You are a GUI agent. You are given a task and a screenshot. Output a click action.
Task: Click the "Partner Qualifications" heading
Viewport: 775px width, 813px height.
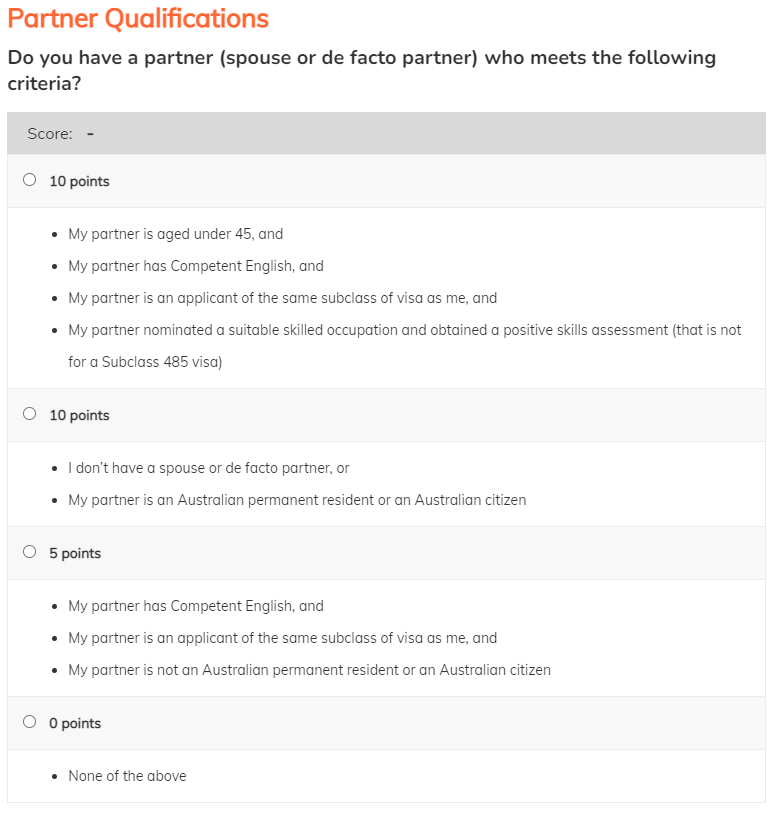tap(138, 18)
